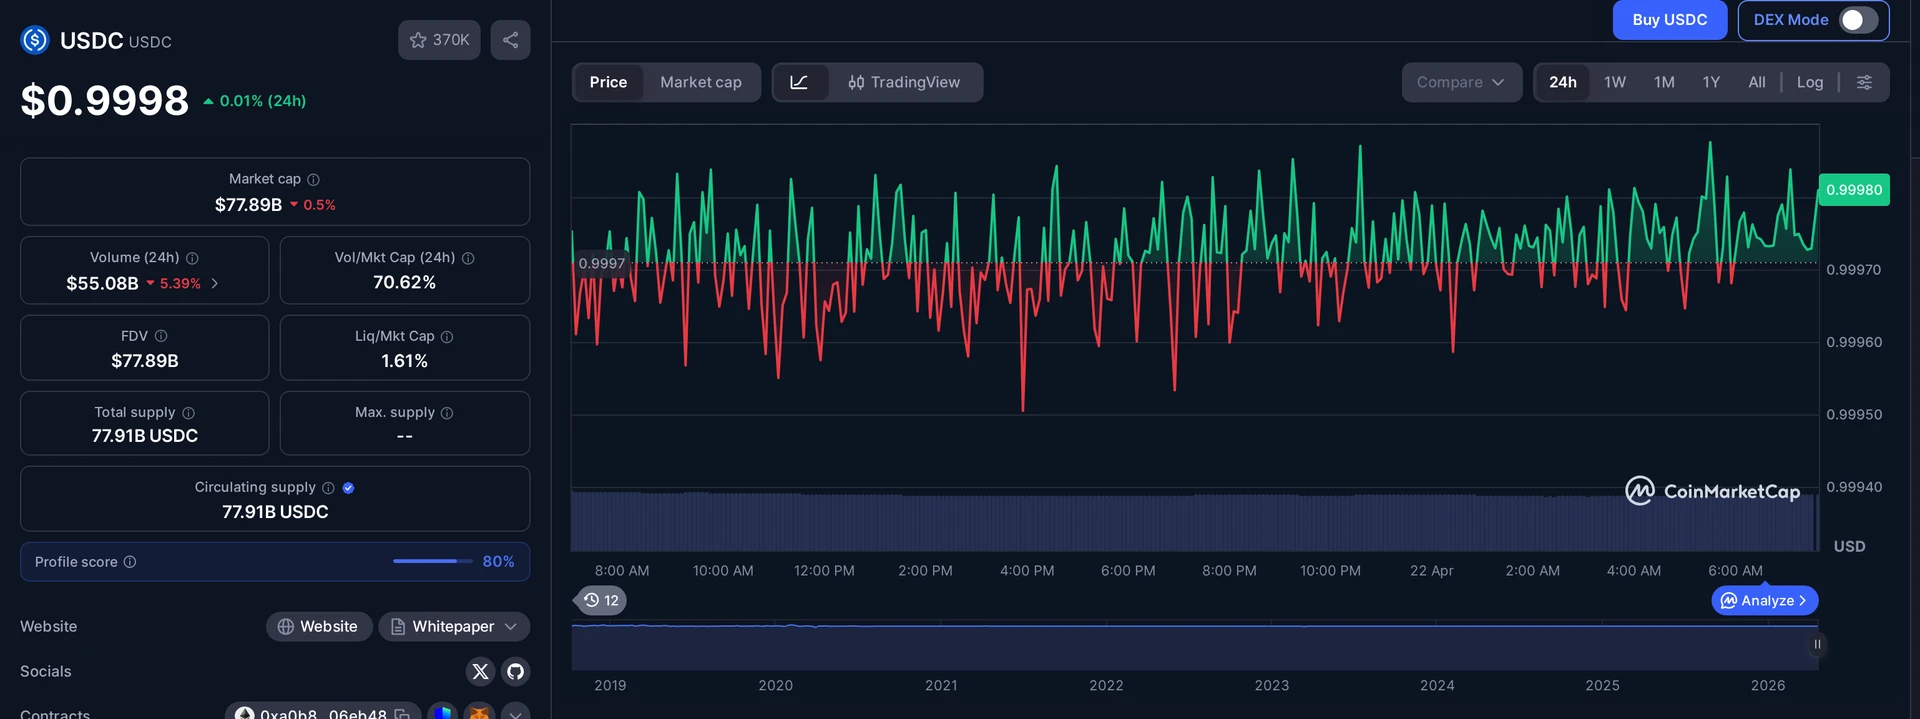Select the 1M time range

point(1664,82)
